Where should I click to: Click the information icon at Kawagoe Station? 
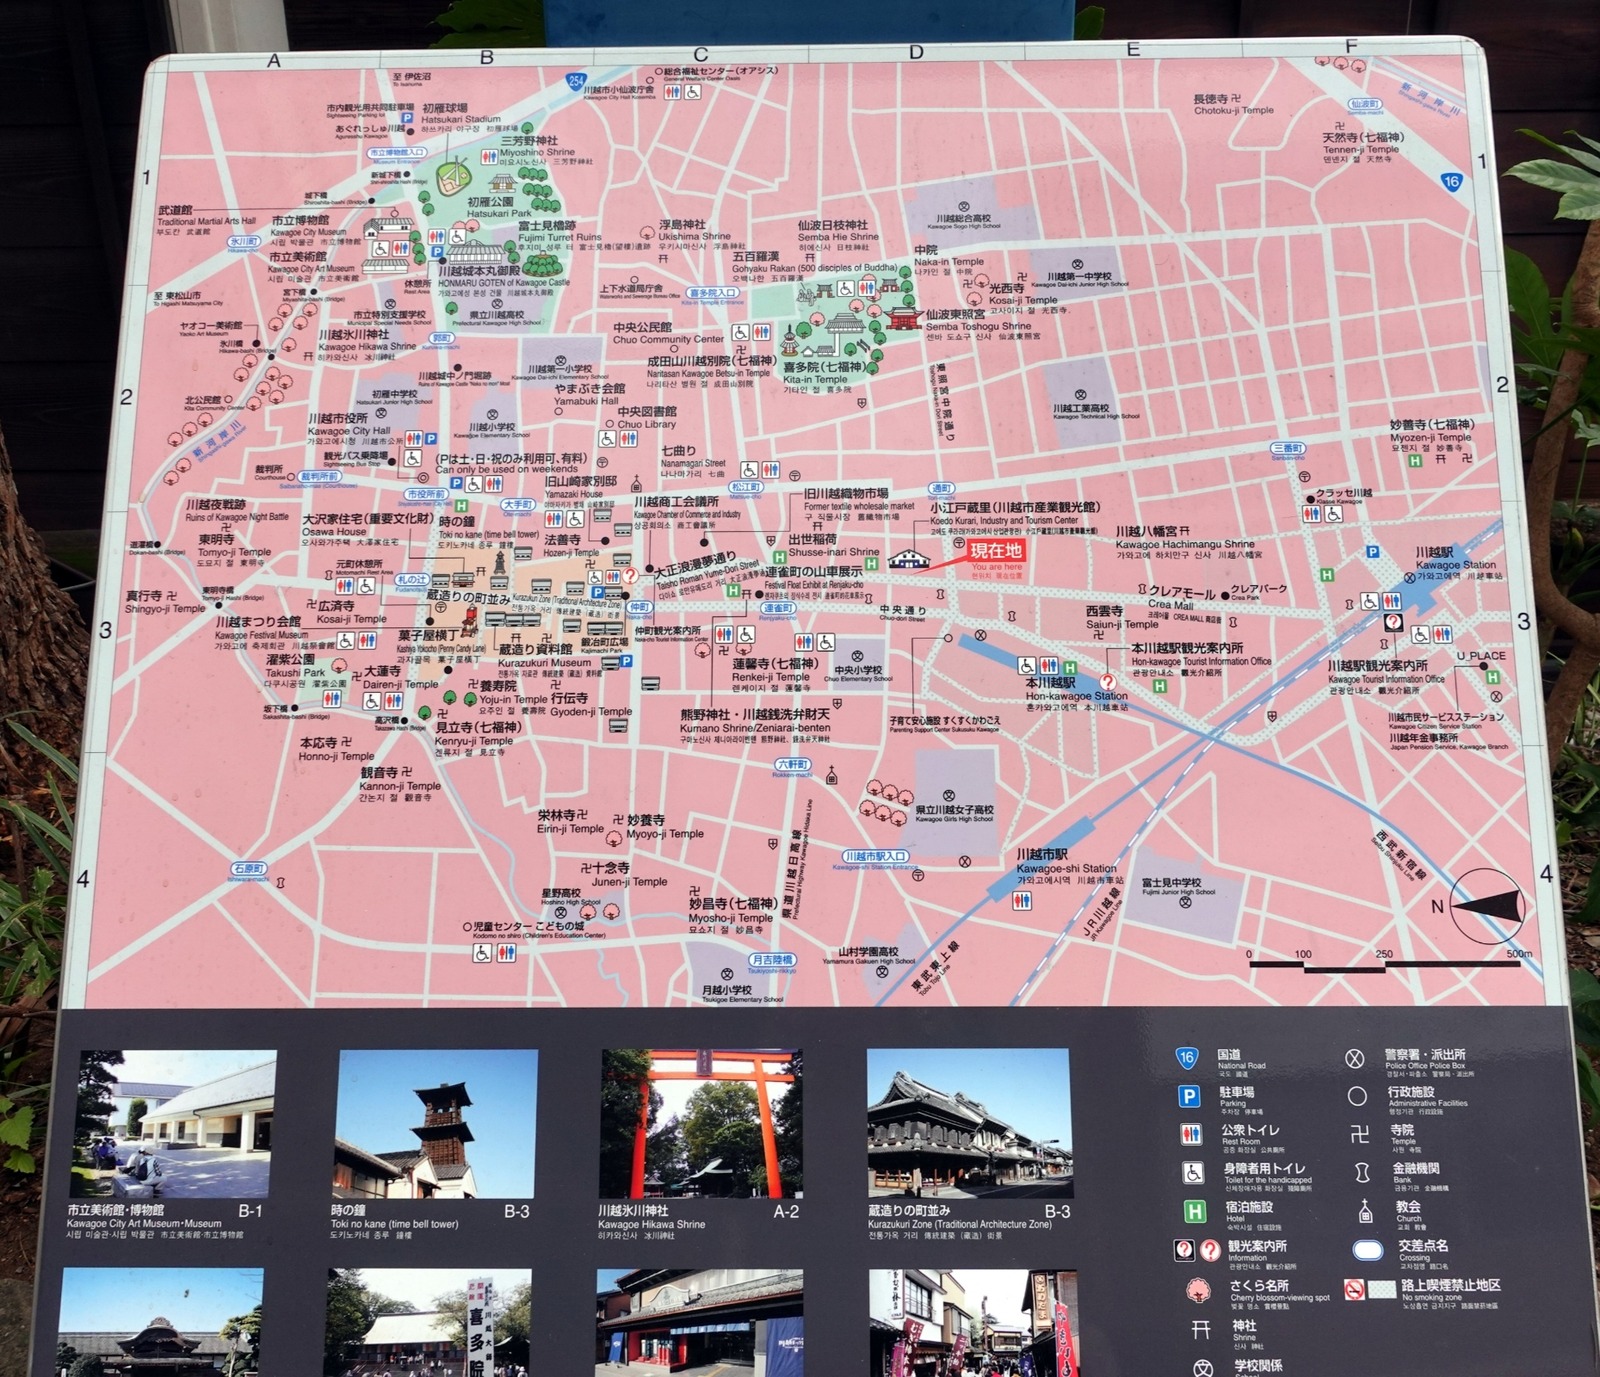tap(1393, 622)
